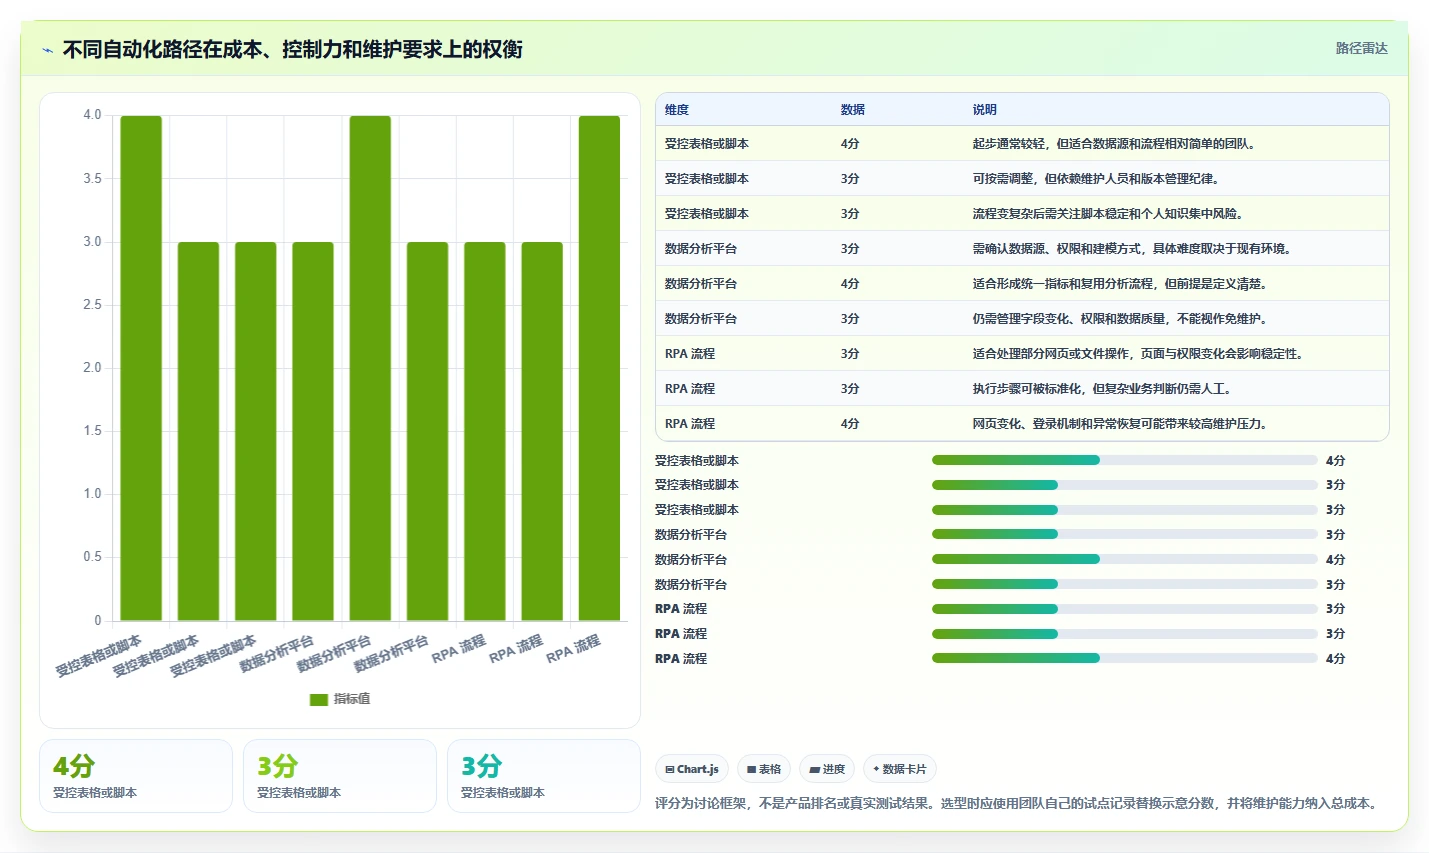1429x853 pixels.
Task: Click the footer note starting with 评分为讨论框架
Action: (x=1018, y=803)
